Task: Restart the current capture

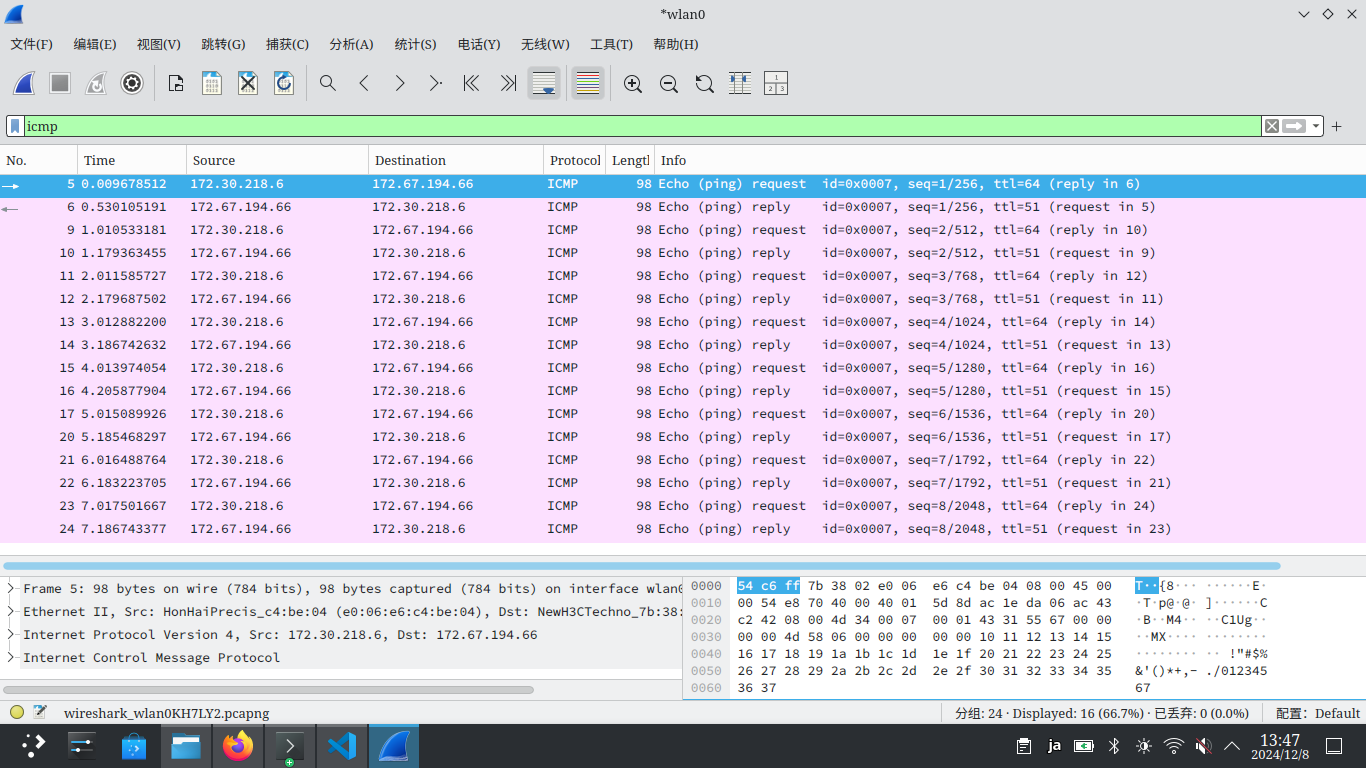Action: [x=96, y=83]
